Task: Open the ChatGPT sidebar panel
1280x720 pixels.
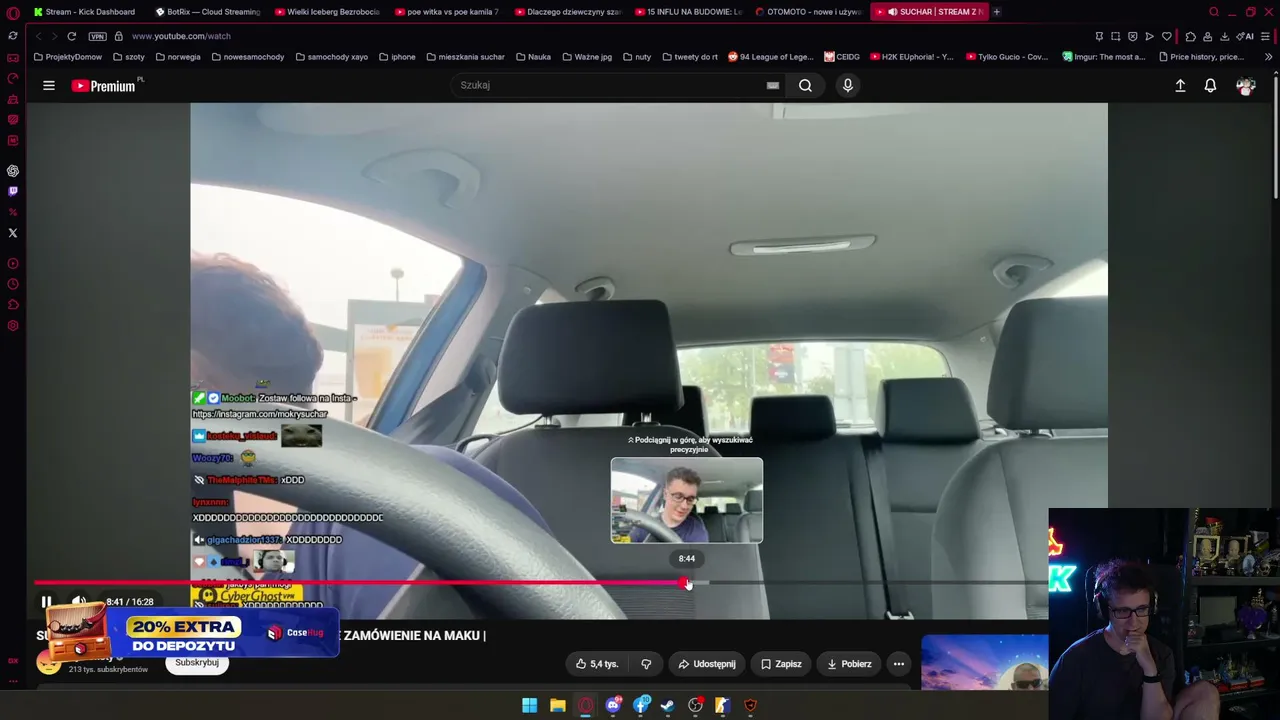Action: [13, 171]
